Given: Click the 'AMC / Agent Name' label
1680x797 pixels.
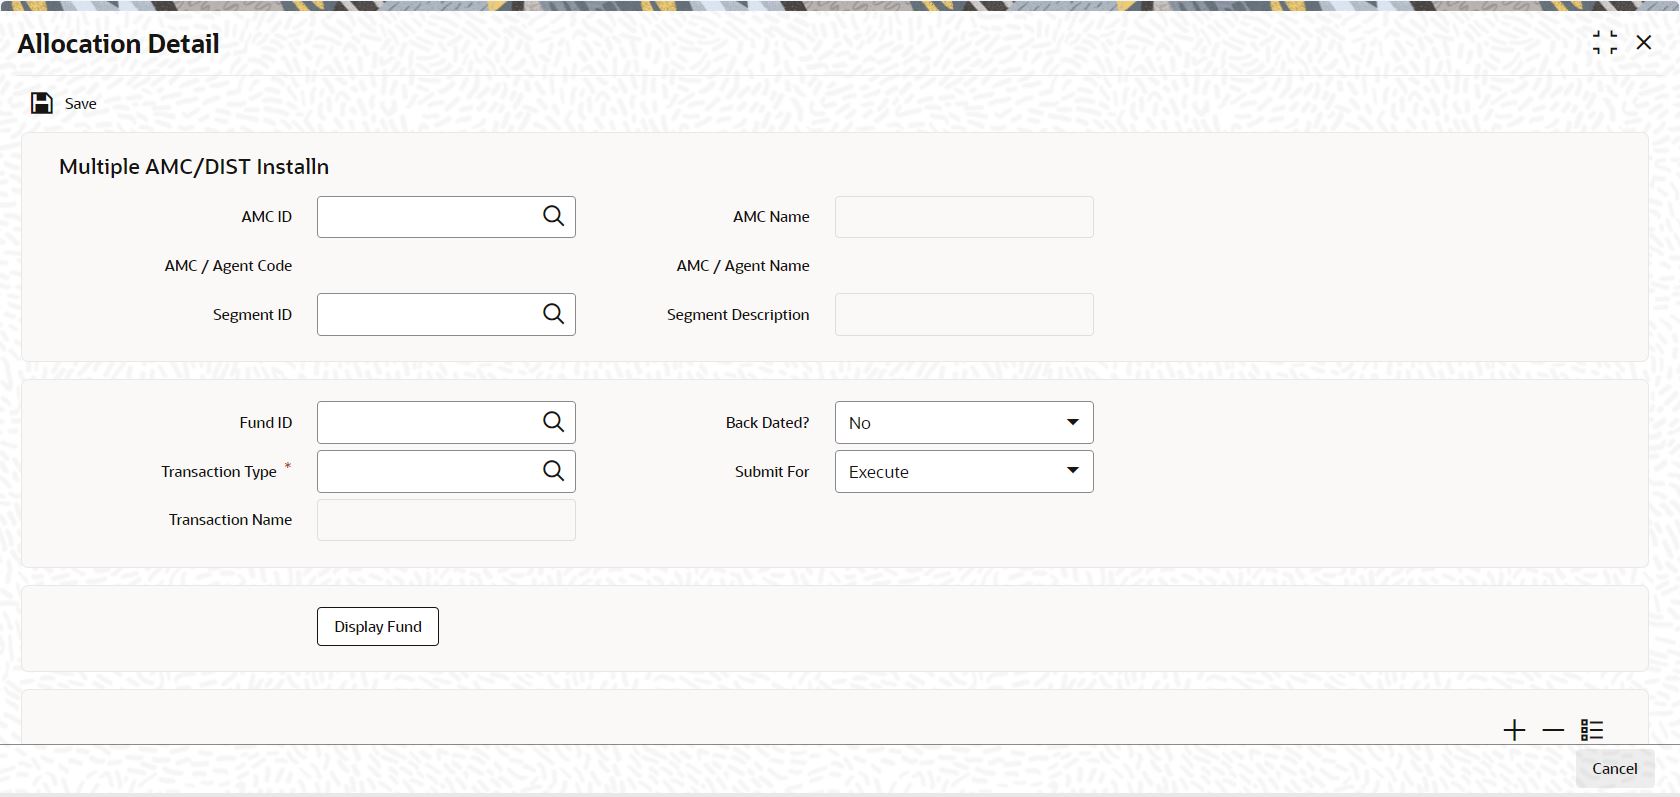Looking at the screenshot, I should 743,266.
